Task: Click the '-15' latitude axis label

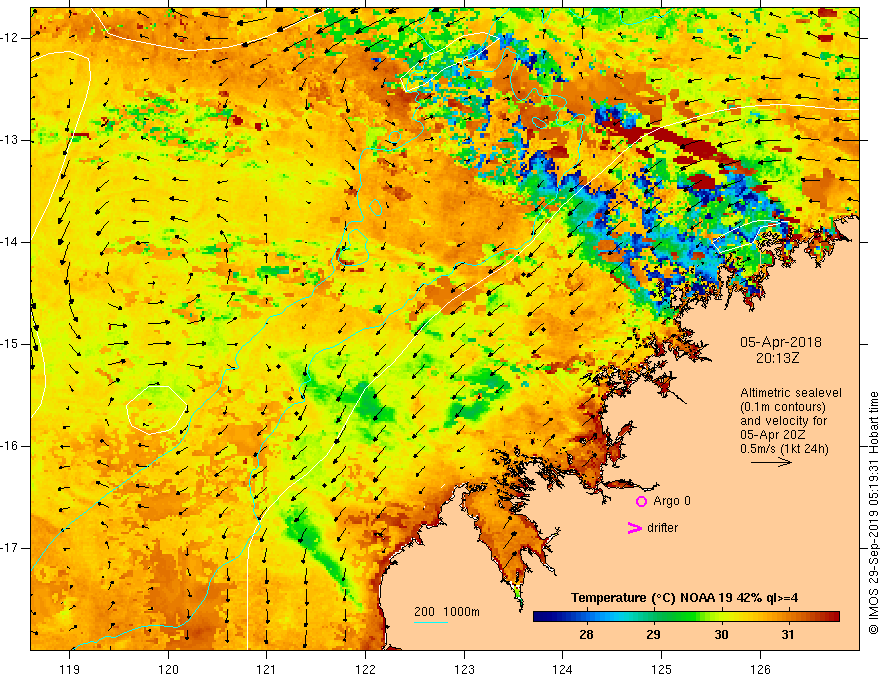Action: [x=10, y=344]
